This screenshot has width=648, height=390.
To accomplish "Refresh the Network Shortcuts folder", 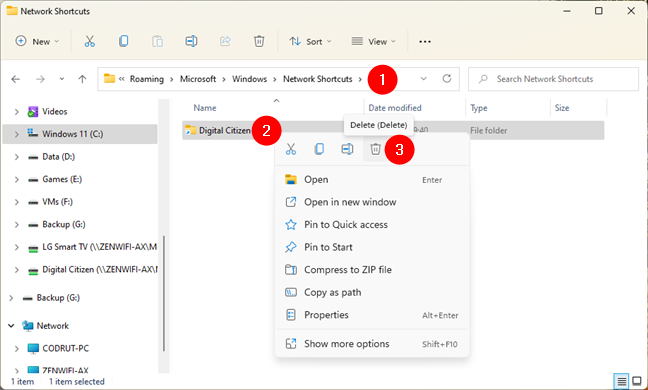I will coord(447,78).
